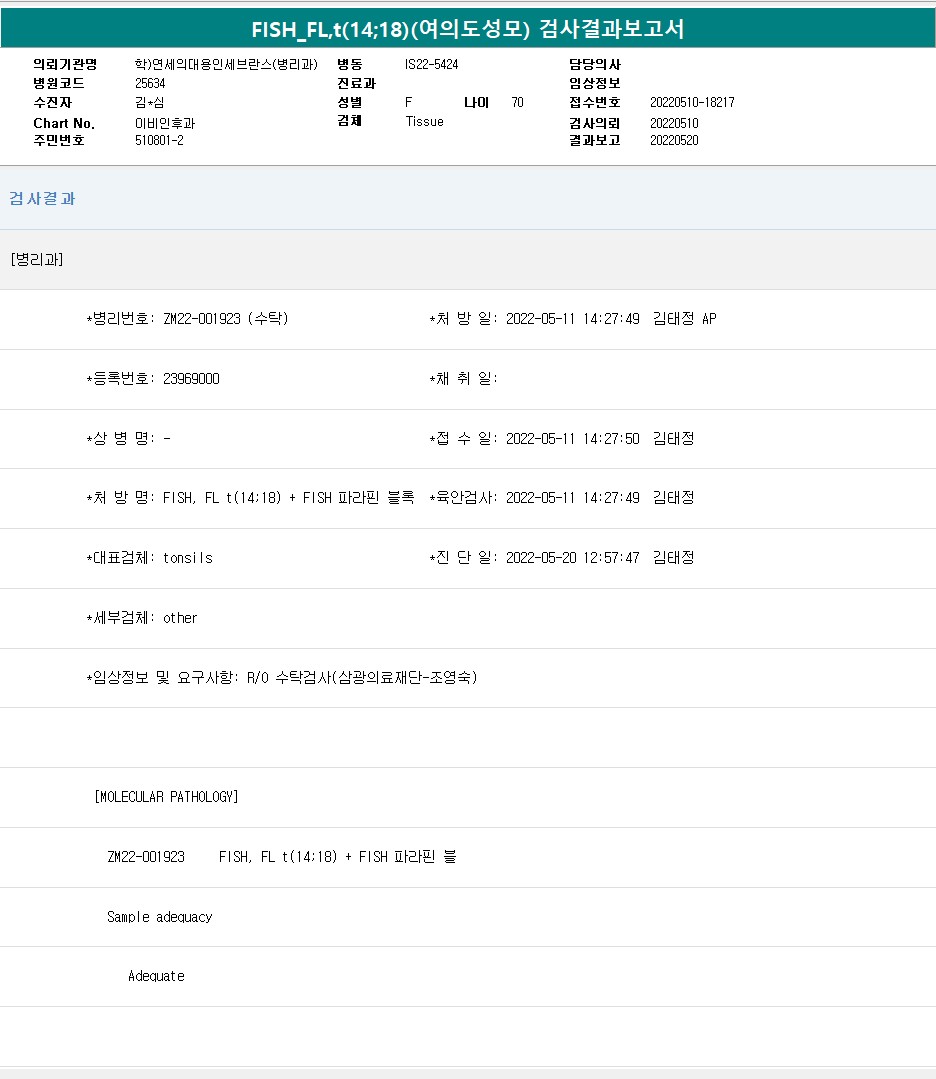Select the 채 취 일 field label
Viewport: 936px width, 1079px height.
coord(463,378)
